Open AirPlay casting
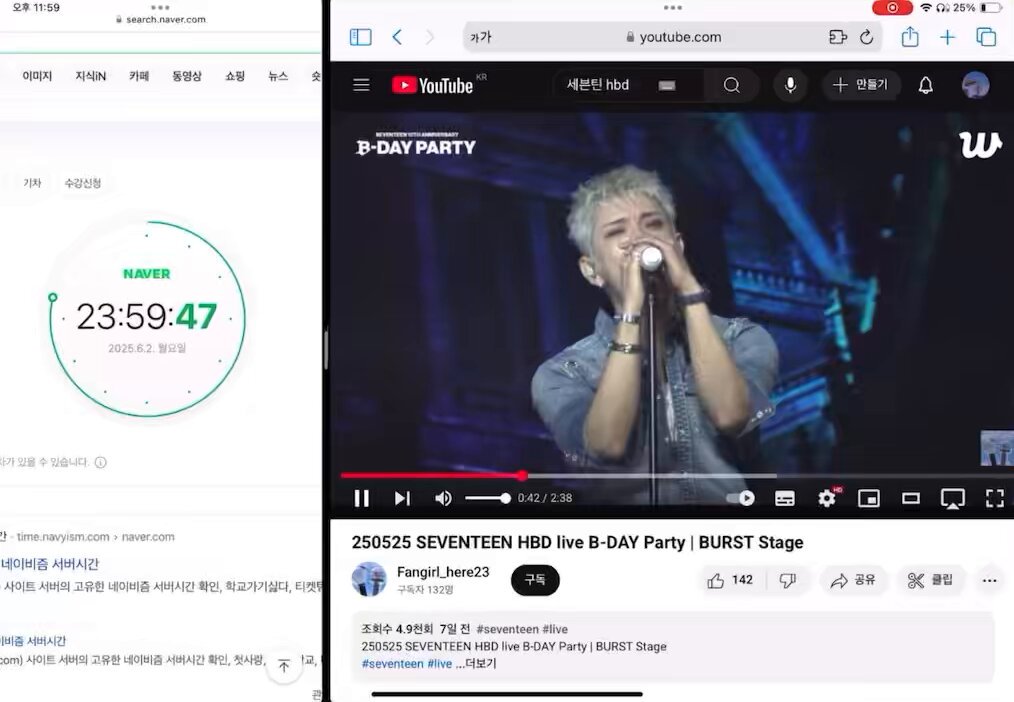The image size is (1014, 702). [x=953, y=498]
